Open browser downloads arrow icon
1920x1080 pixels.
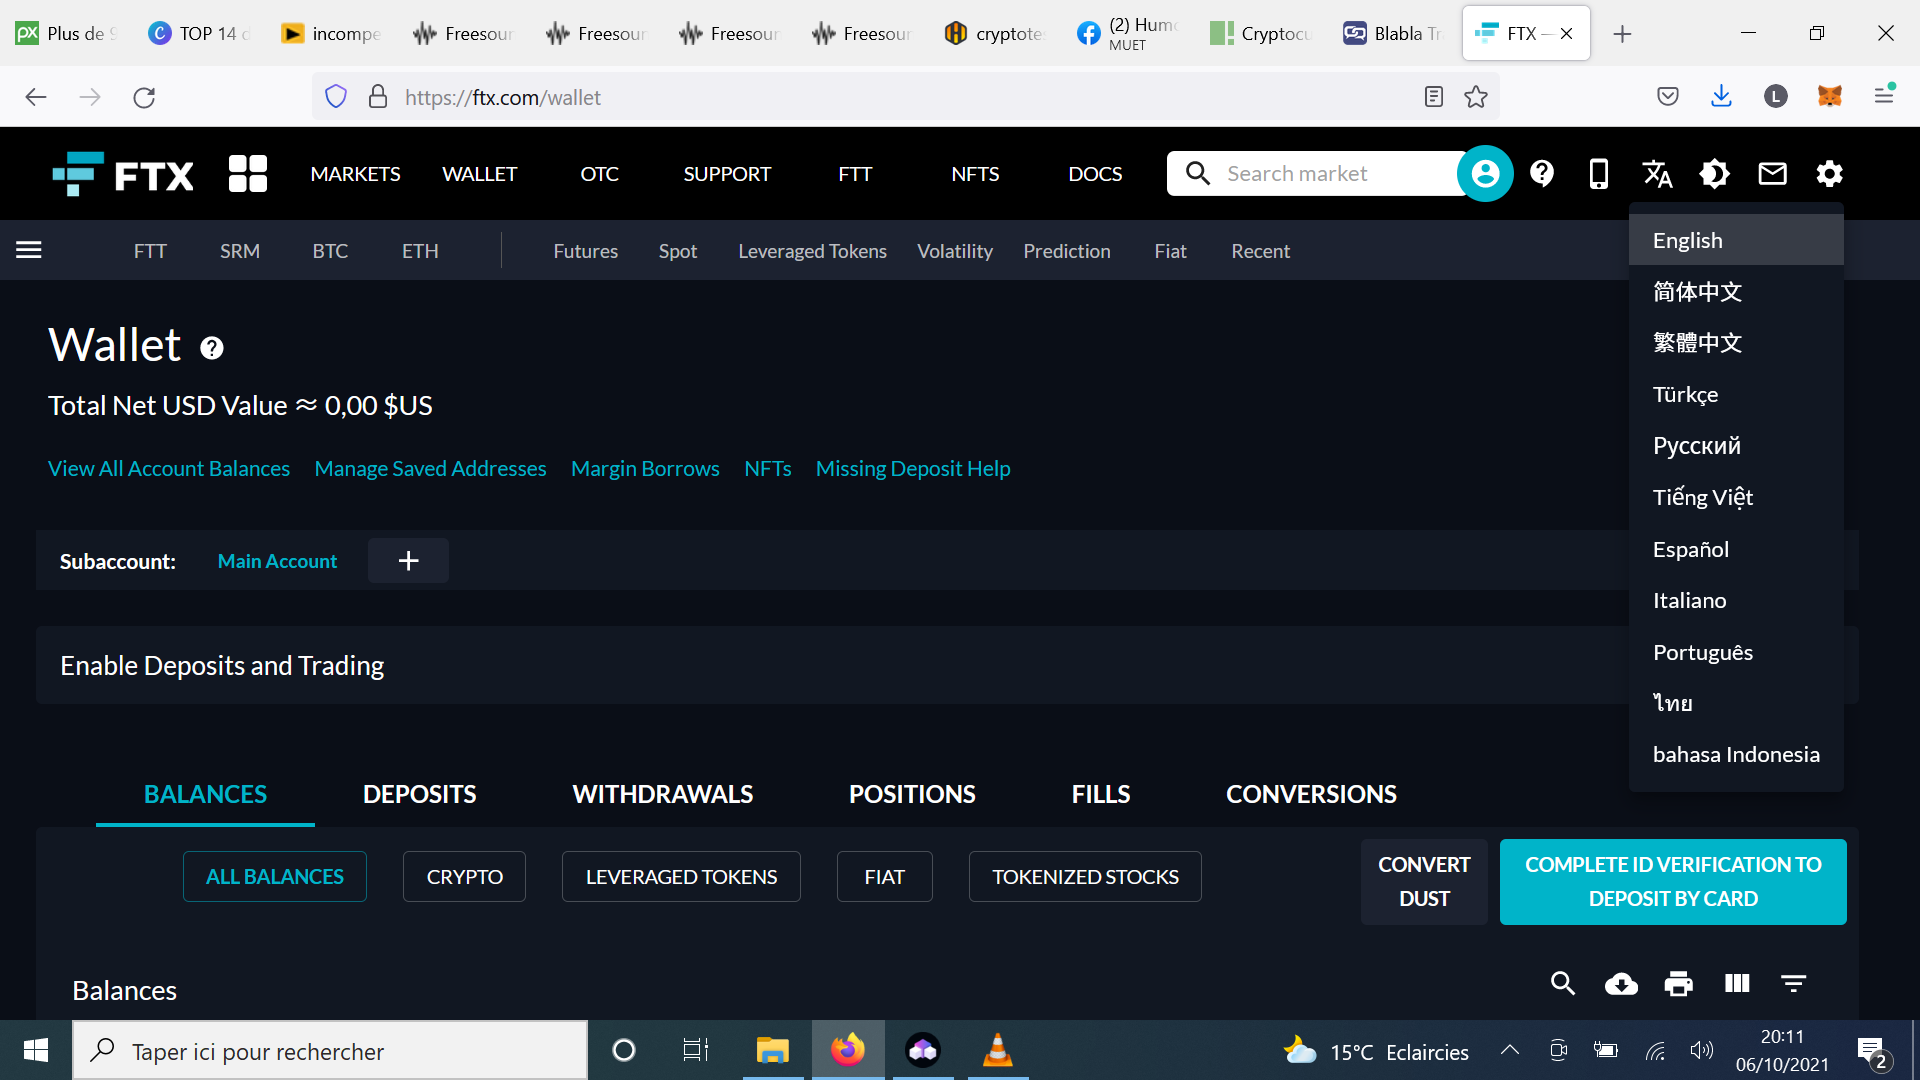click(x=1721, y=96)
